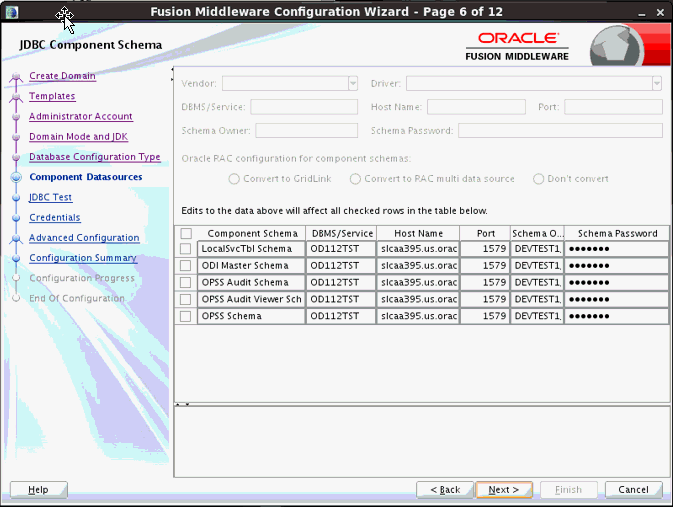
Task: Click the Advanced Configuration step node icon
Action: 16,239
